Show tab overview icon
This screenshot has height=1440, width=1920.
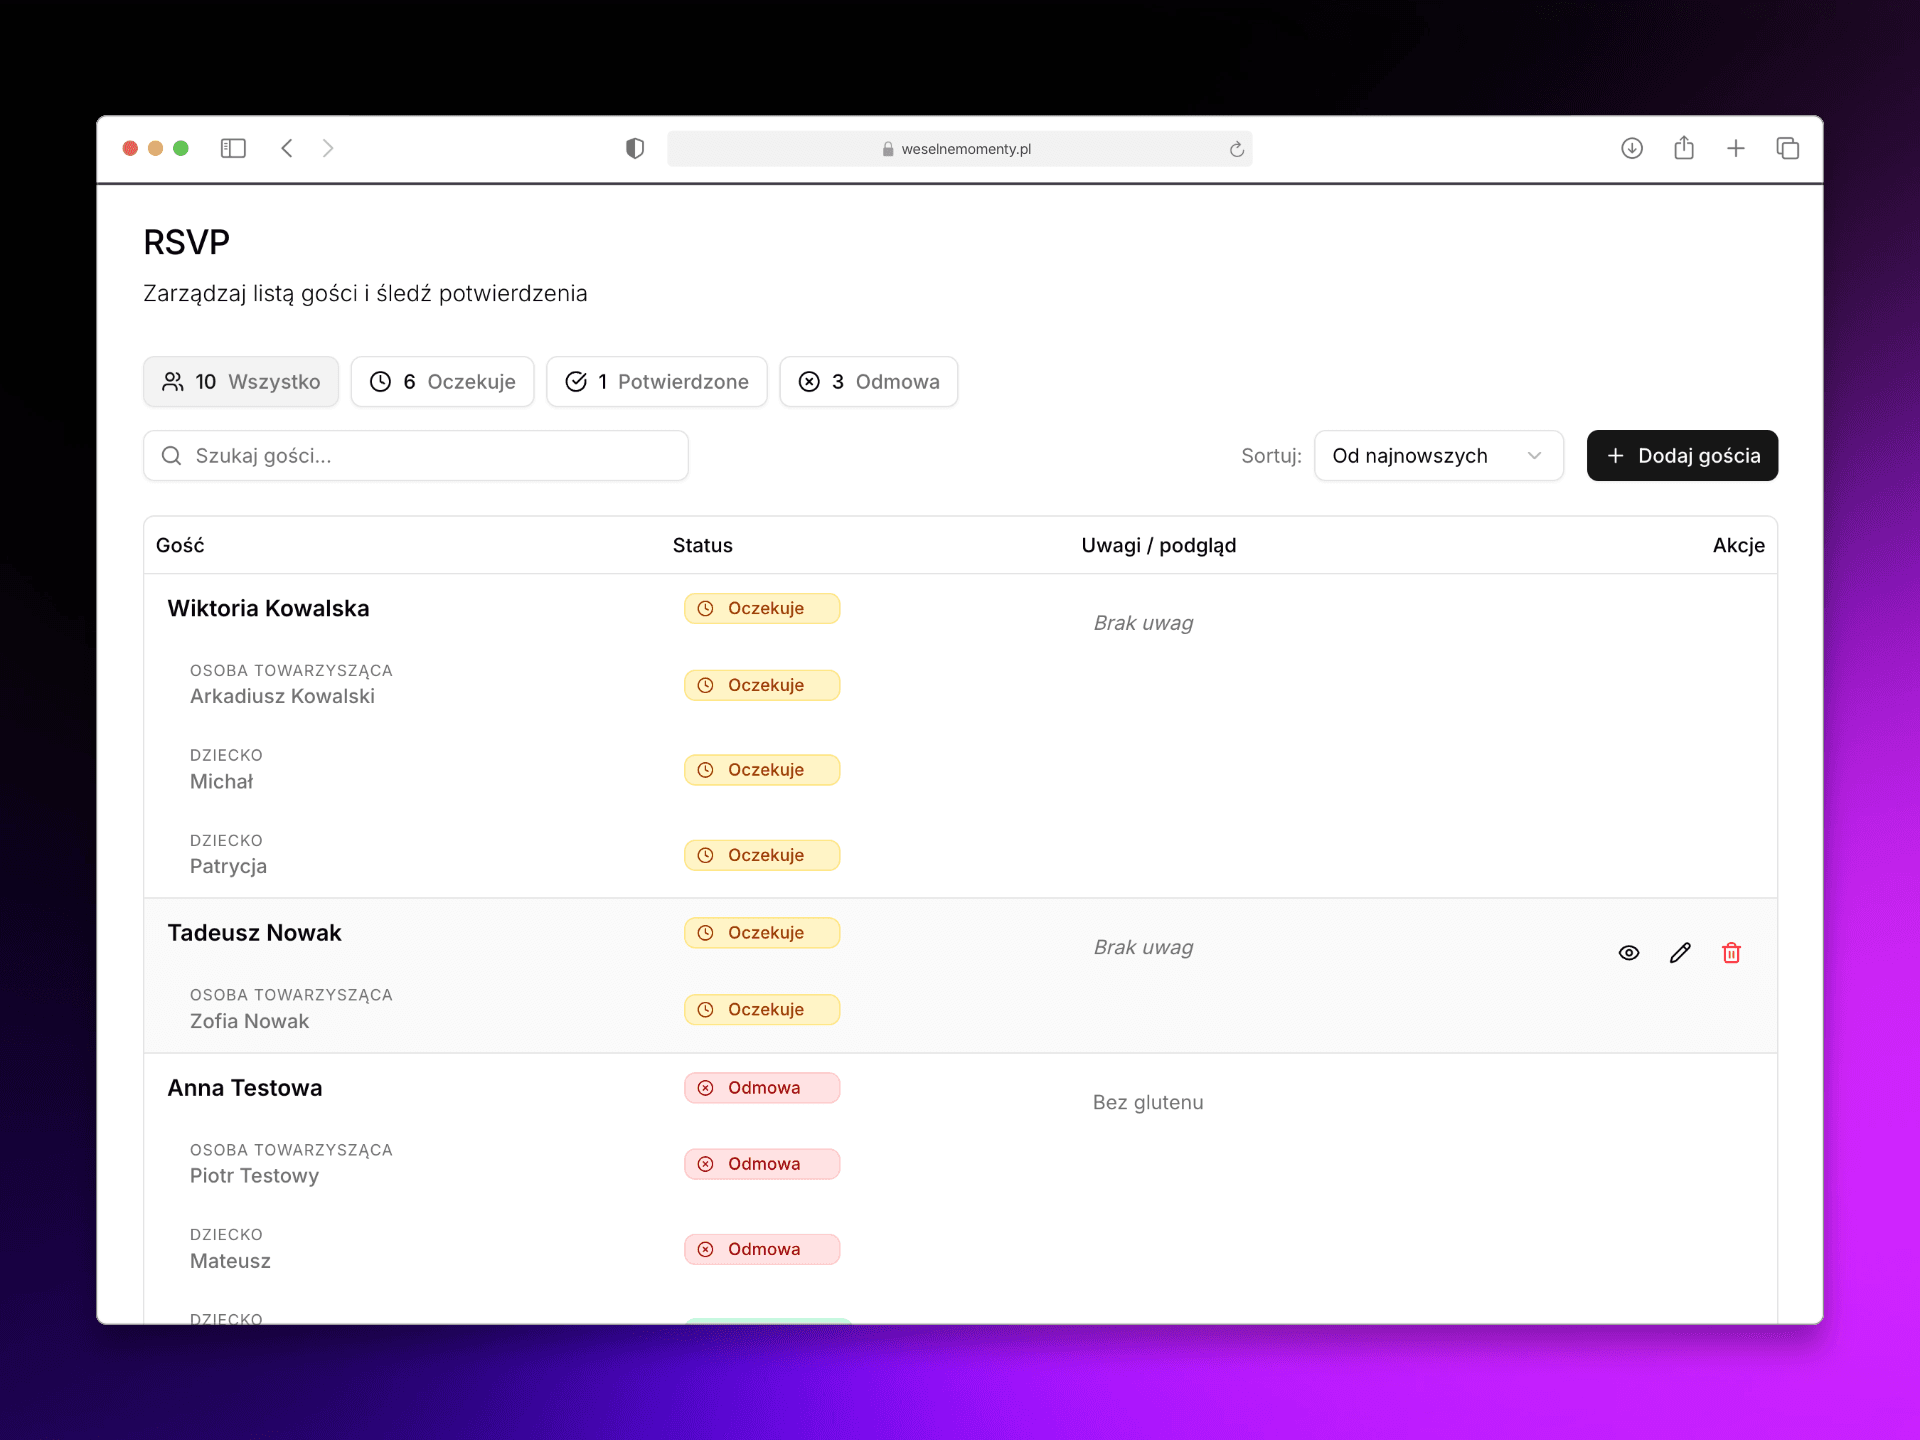(x=1788, y=148)
